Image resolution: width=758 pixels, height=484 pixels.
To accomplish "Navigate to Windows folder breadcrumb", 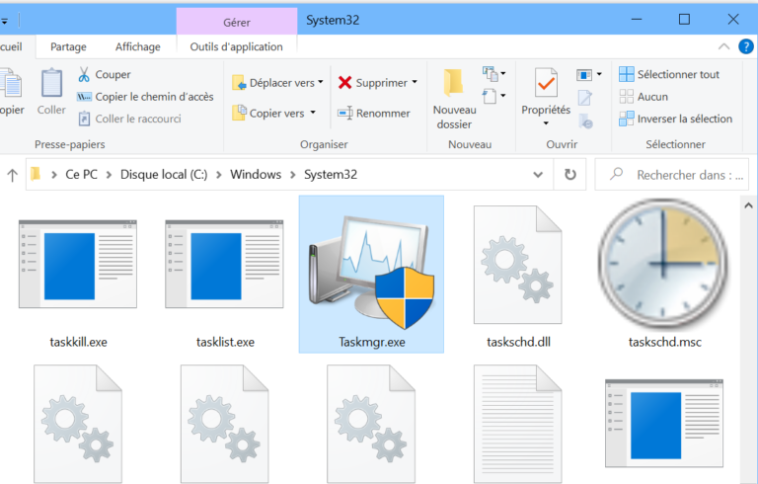I will pyautogui.click(x=255, y=175).
